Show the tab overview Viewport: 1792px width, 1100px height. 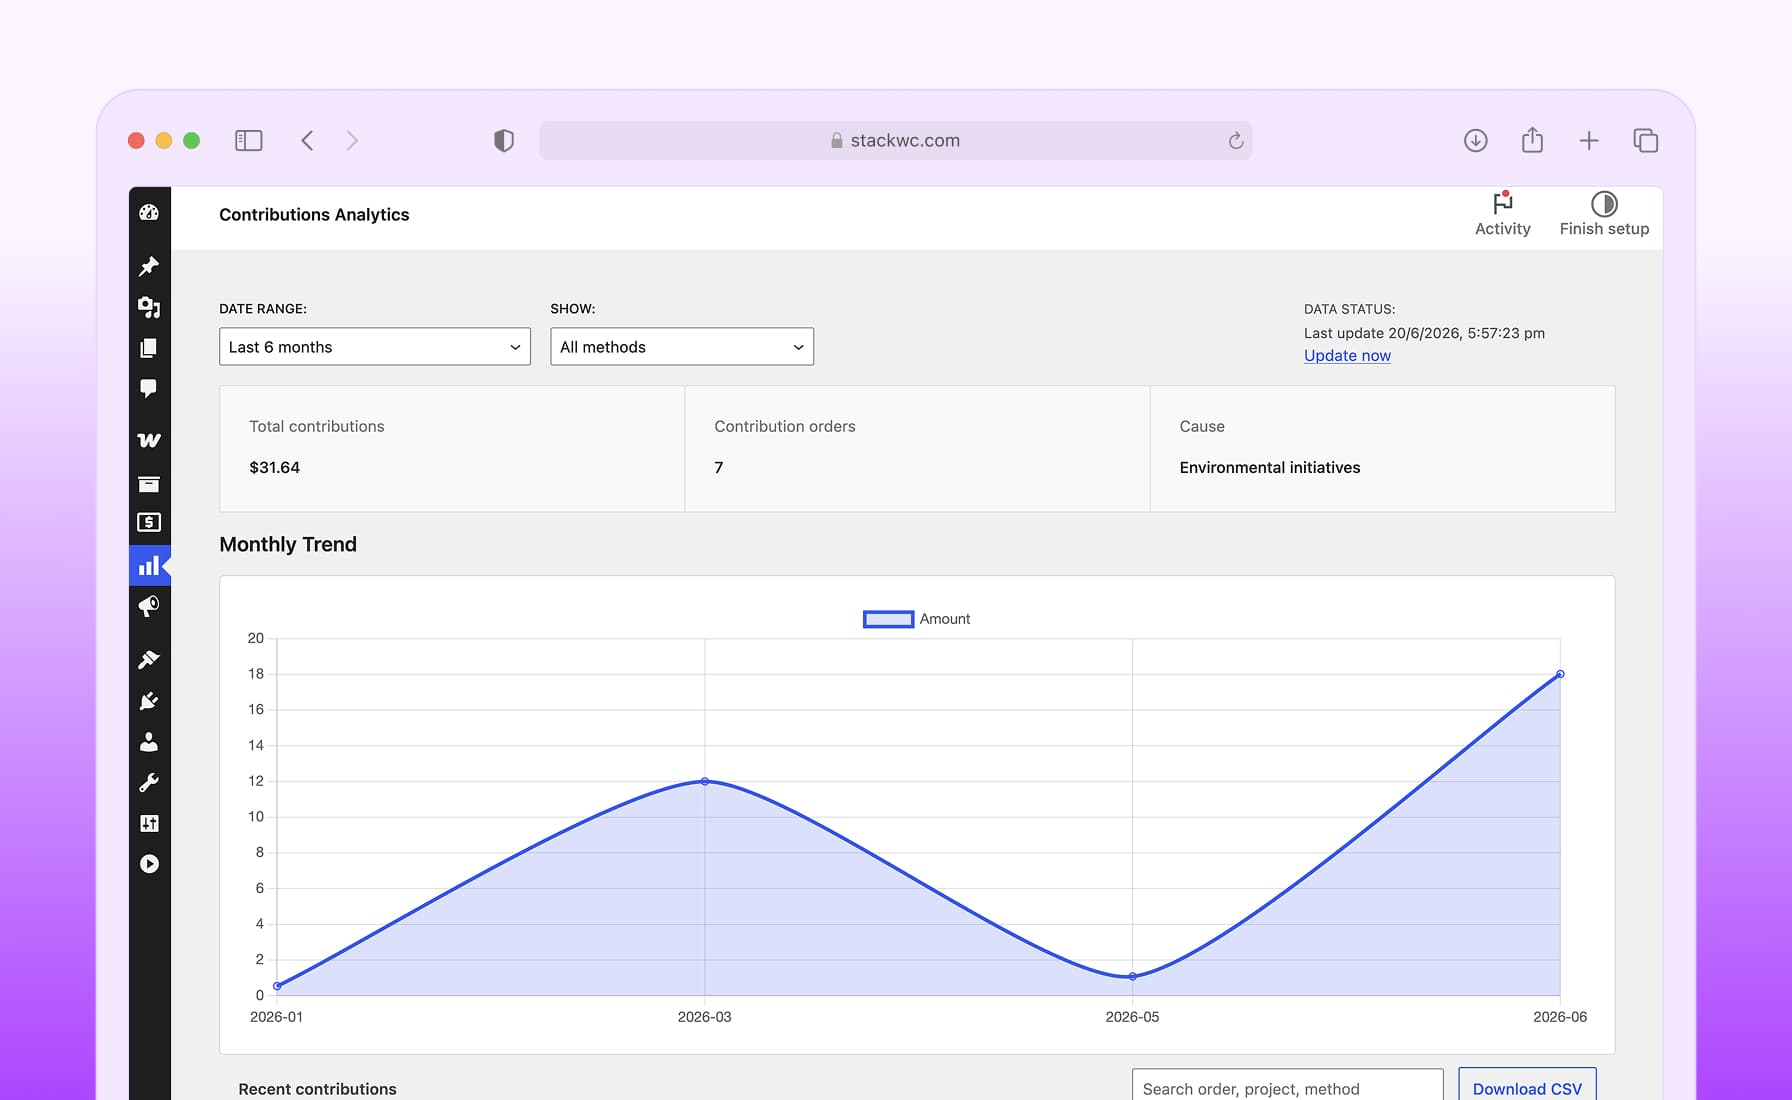pyautogui.click(x=1645, y=141)
